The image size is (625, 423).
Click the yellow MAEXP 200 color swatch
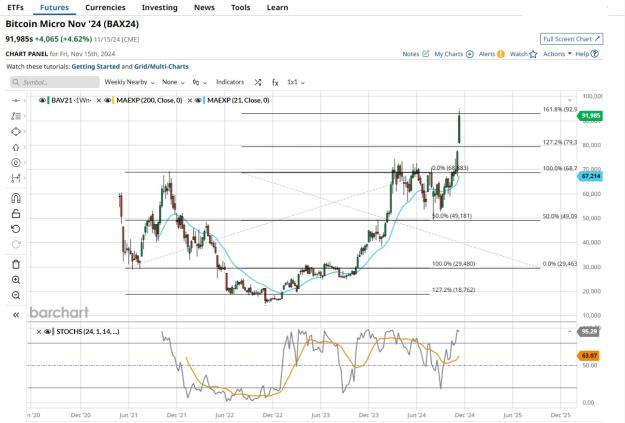tap(114, 100)
